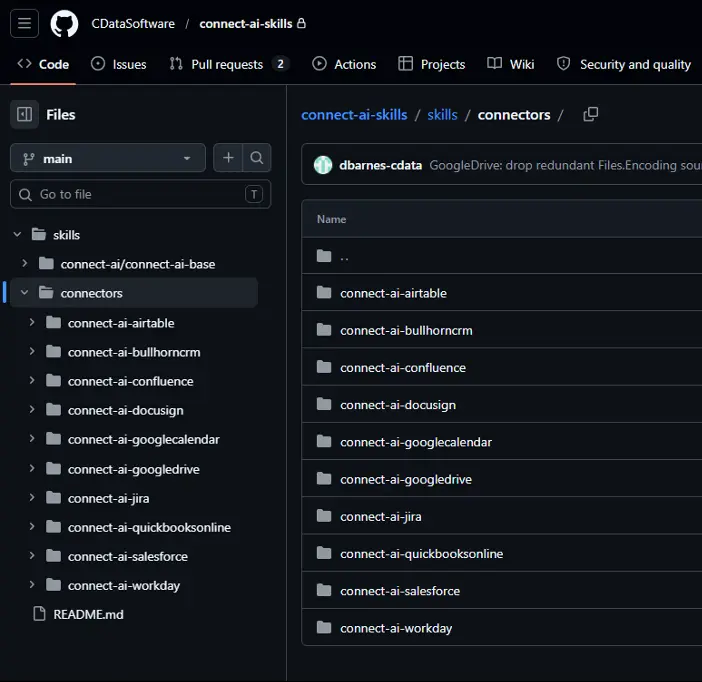Screen dimensions: 702x682
Task: Collapse the connectors folder chevron in tree
Action: 25,292
